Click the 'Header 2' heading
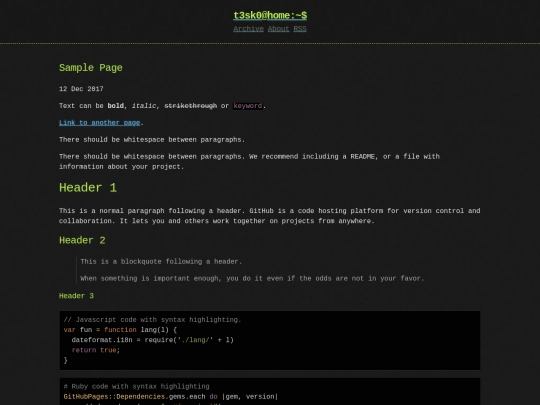Viewport: 540px width, 405px height. click(82, 240)
